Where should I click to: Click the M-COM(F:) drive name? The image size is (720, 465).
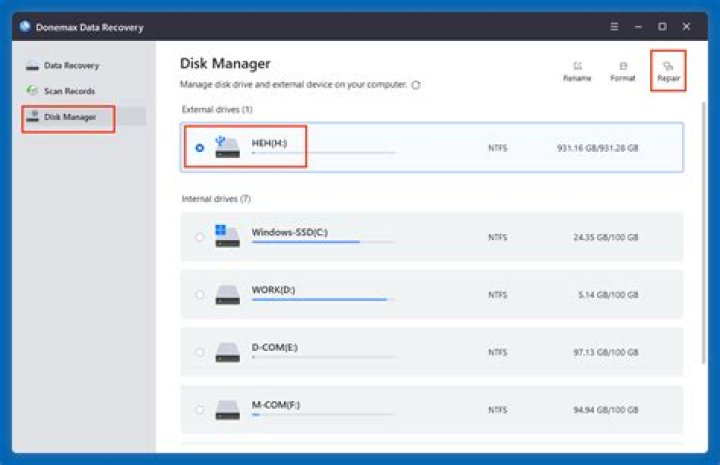coord(276,404)
